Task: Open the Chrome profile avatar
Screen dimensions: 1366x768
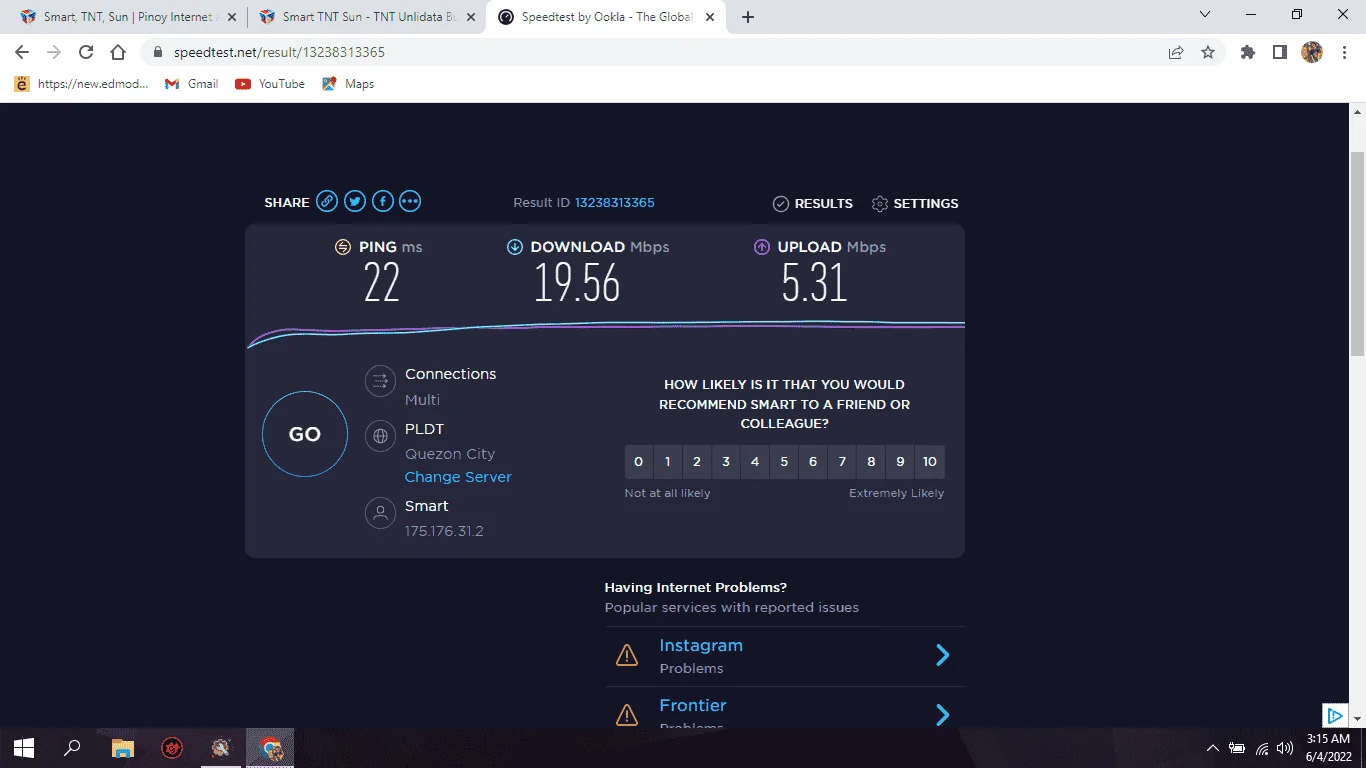Action: (1312, 52)
